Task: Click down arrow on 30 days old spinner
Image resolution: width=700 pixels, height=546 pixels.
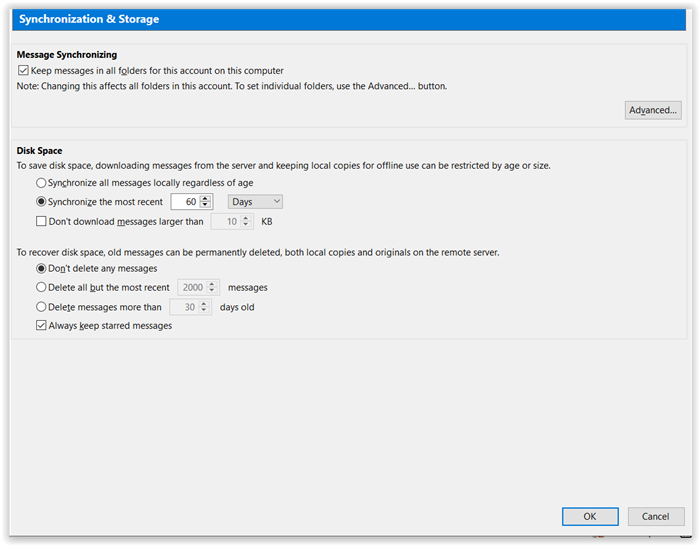Action: tap(204, 310)
